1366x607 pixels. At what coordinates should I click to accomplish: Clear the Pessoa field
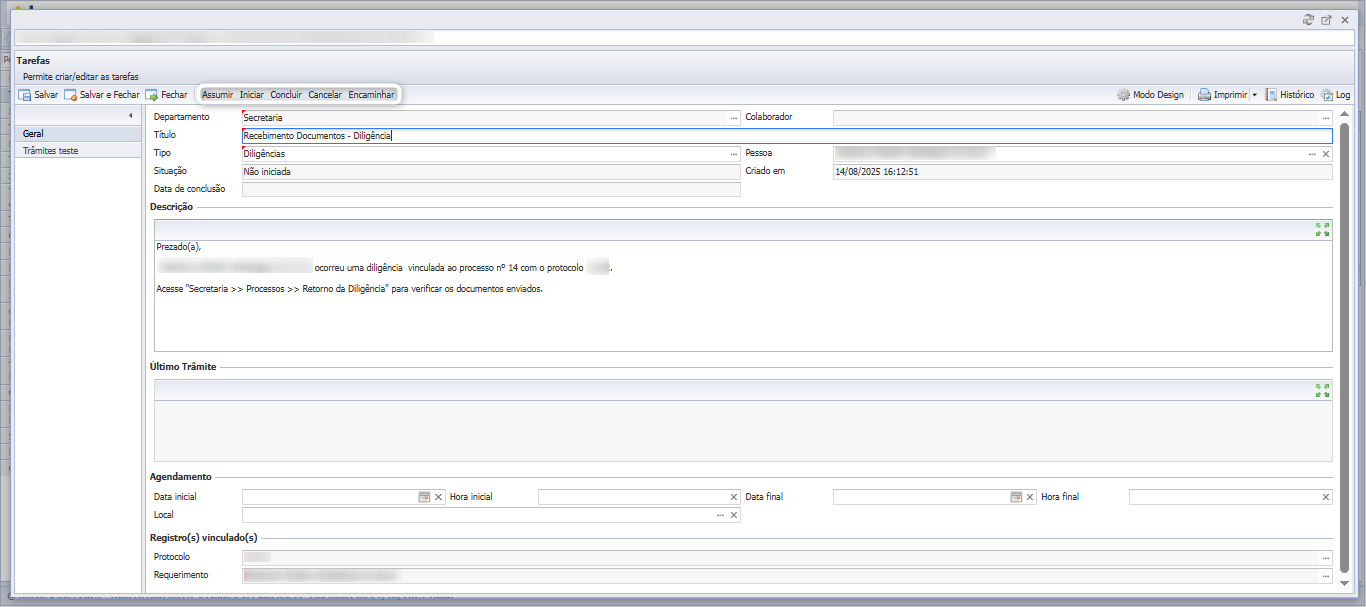(x=1326, y=154)
